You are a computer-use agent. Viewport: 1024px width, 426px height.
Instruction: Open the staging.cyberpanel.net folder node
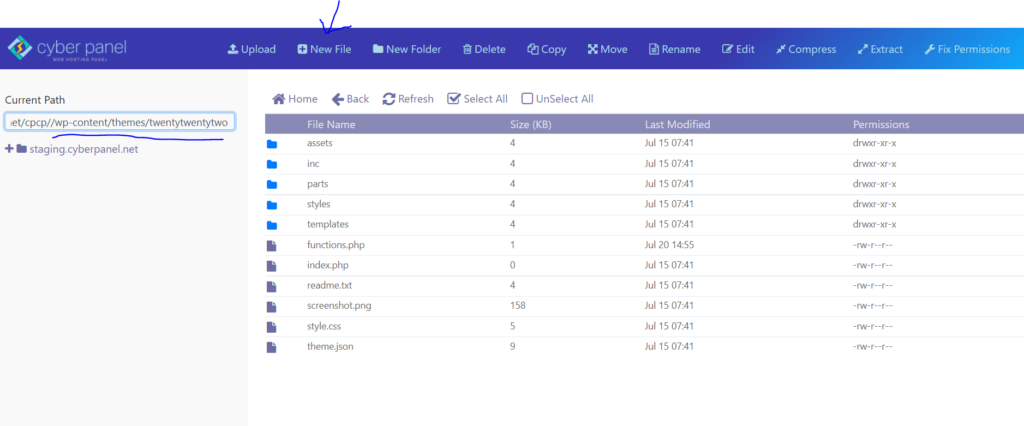point(84,149)
